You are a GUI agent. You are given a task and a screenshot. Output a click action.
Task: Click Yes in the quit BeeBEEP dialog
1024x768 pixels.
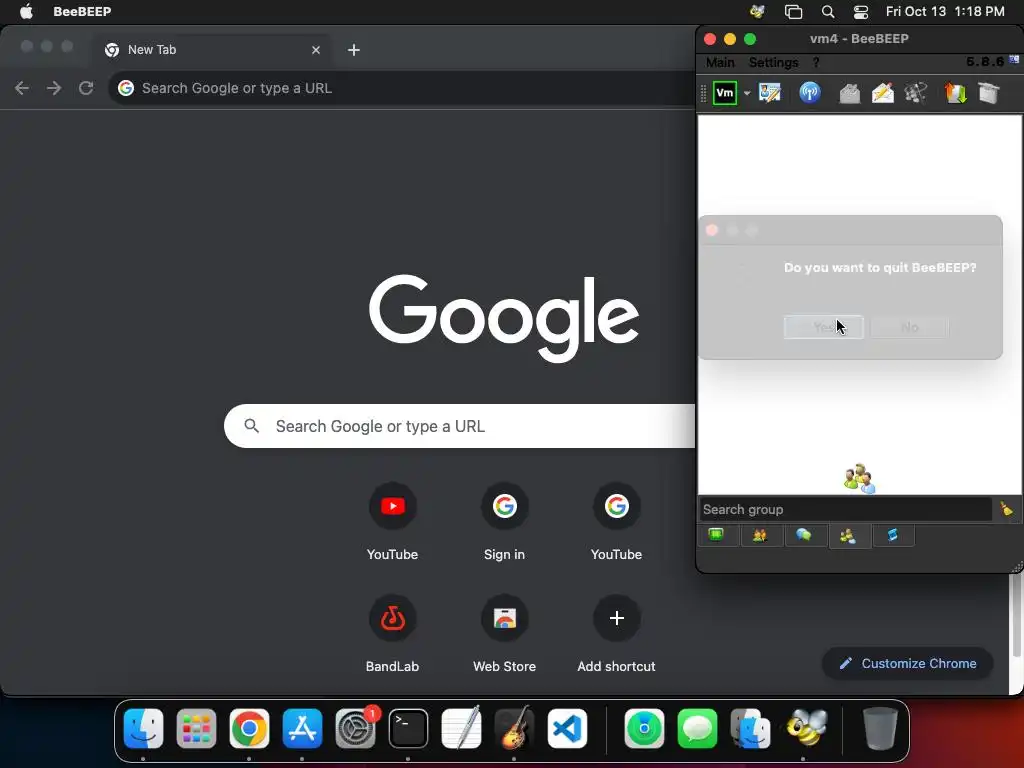(824, 327)
